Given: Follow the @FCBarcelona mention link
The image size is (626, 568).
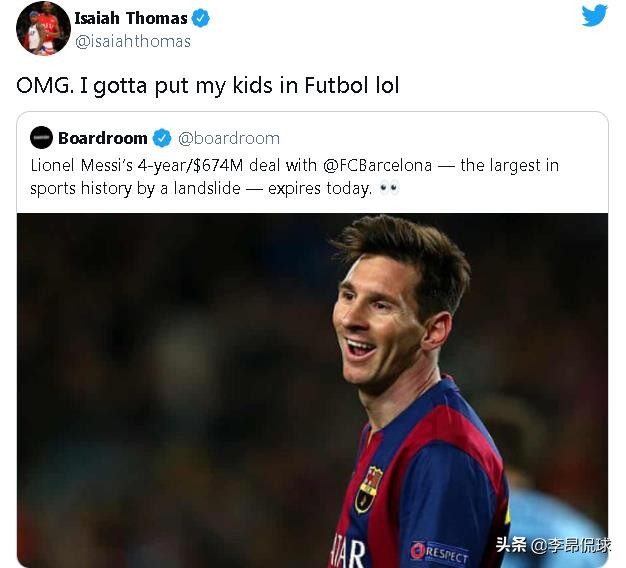Looking at the screenshot, I should 377,165.
